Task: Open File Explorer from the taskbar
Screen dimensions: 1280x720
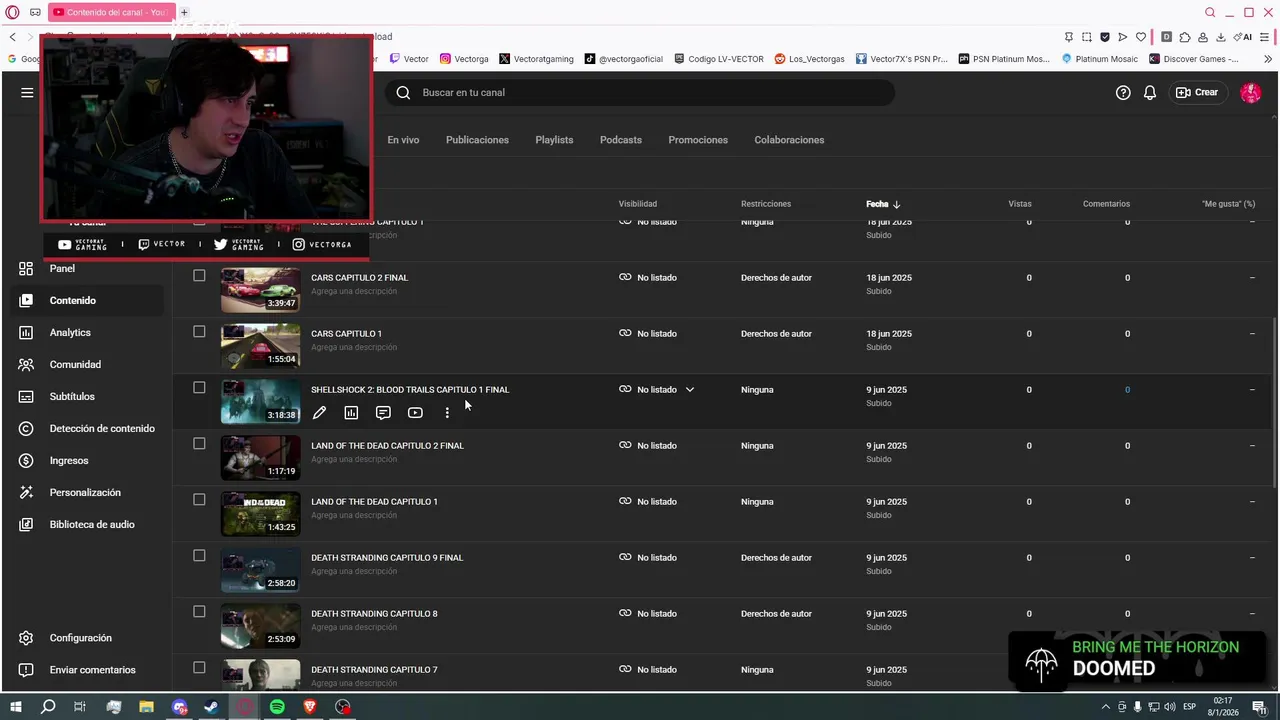Action: coord(146,707)
